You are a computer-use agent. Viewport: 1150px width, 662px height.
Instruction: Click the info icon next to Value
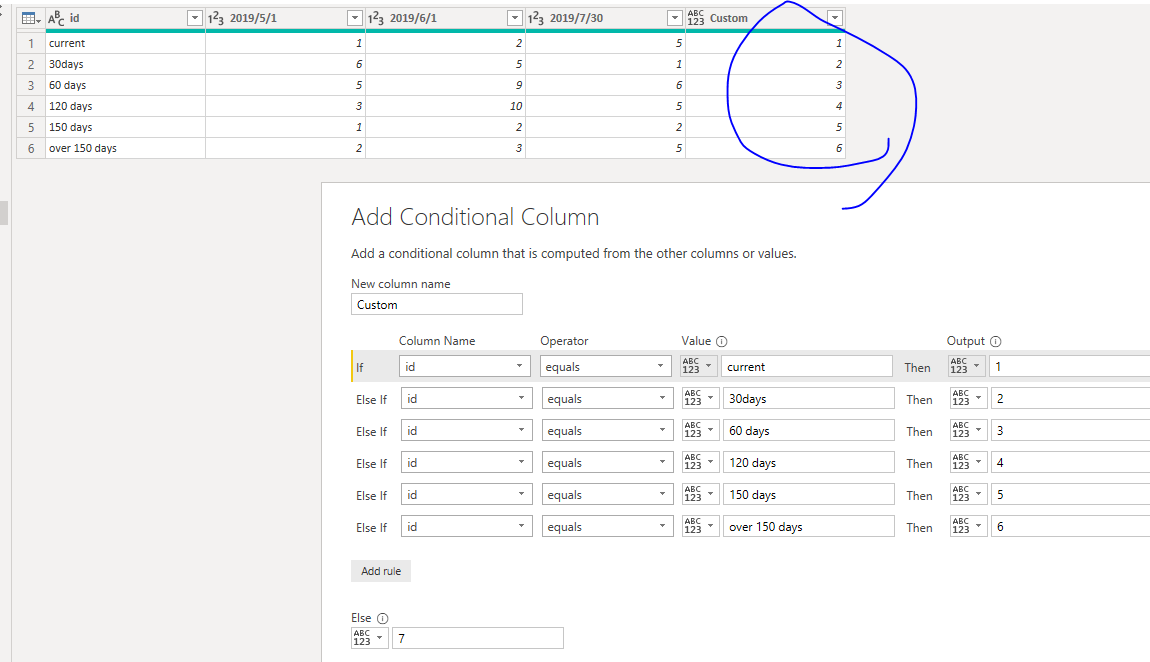(722, 341)
